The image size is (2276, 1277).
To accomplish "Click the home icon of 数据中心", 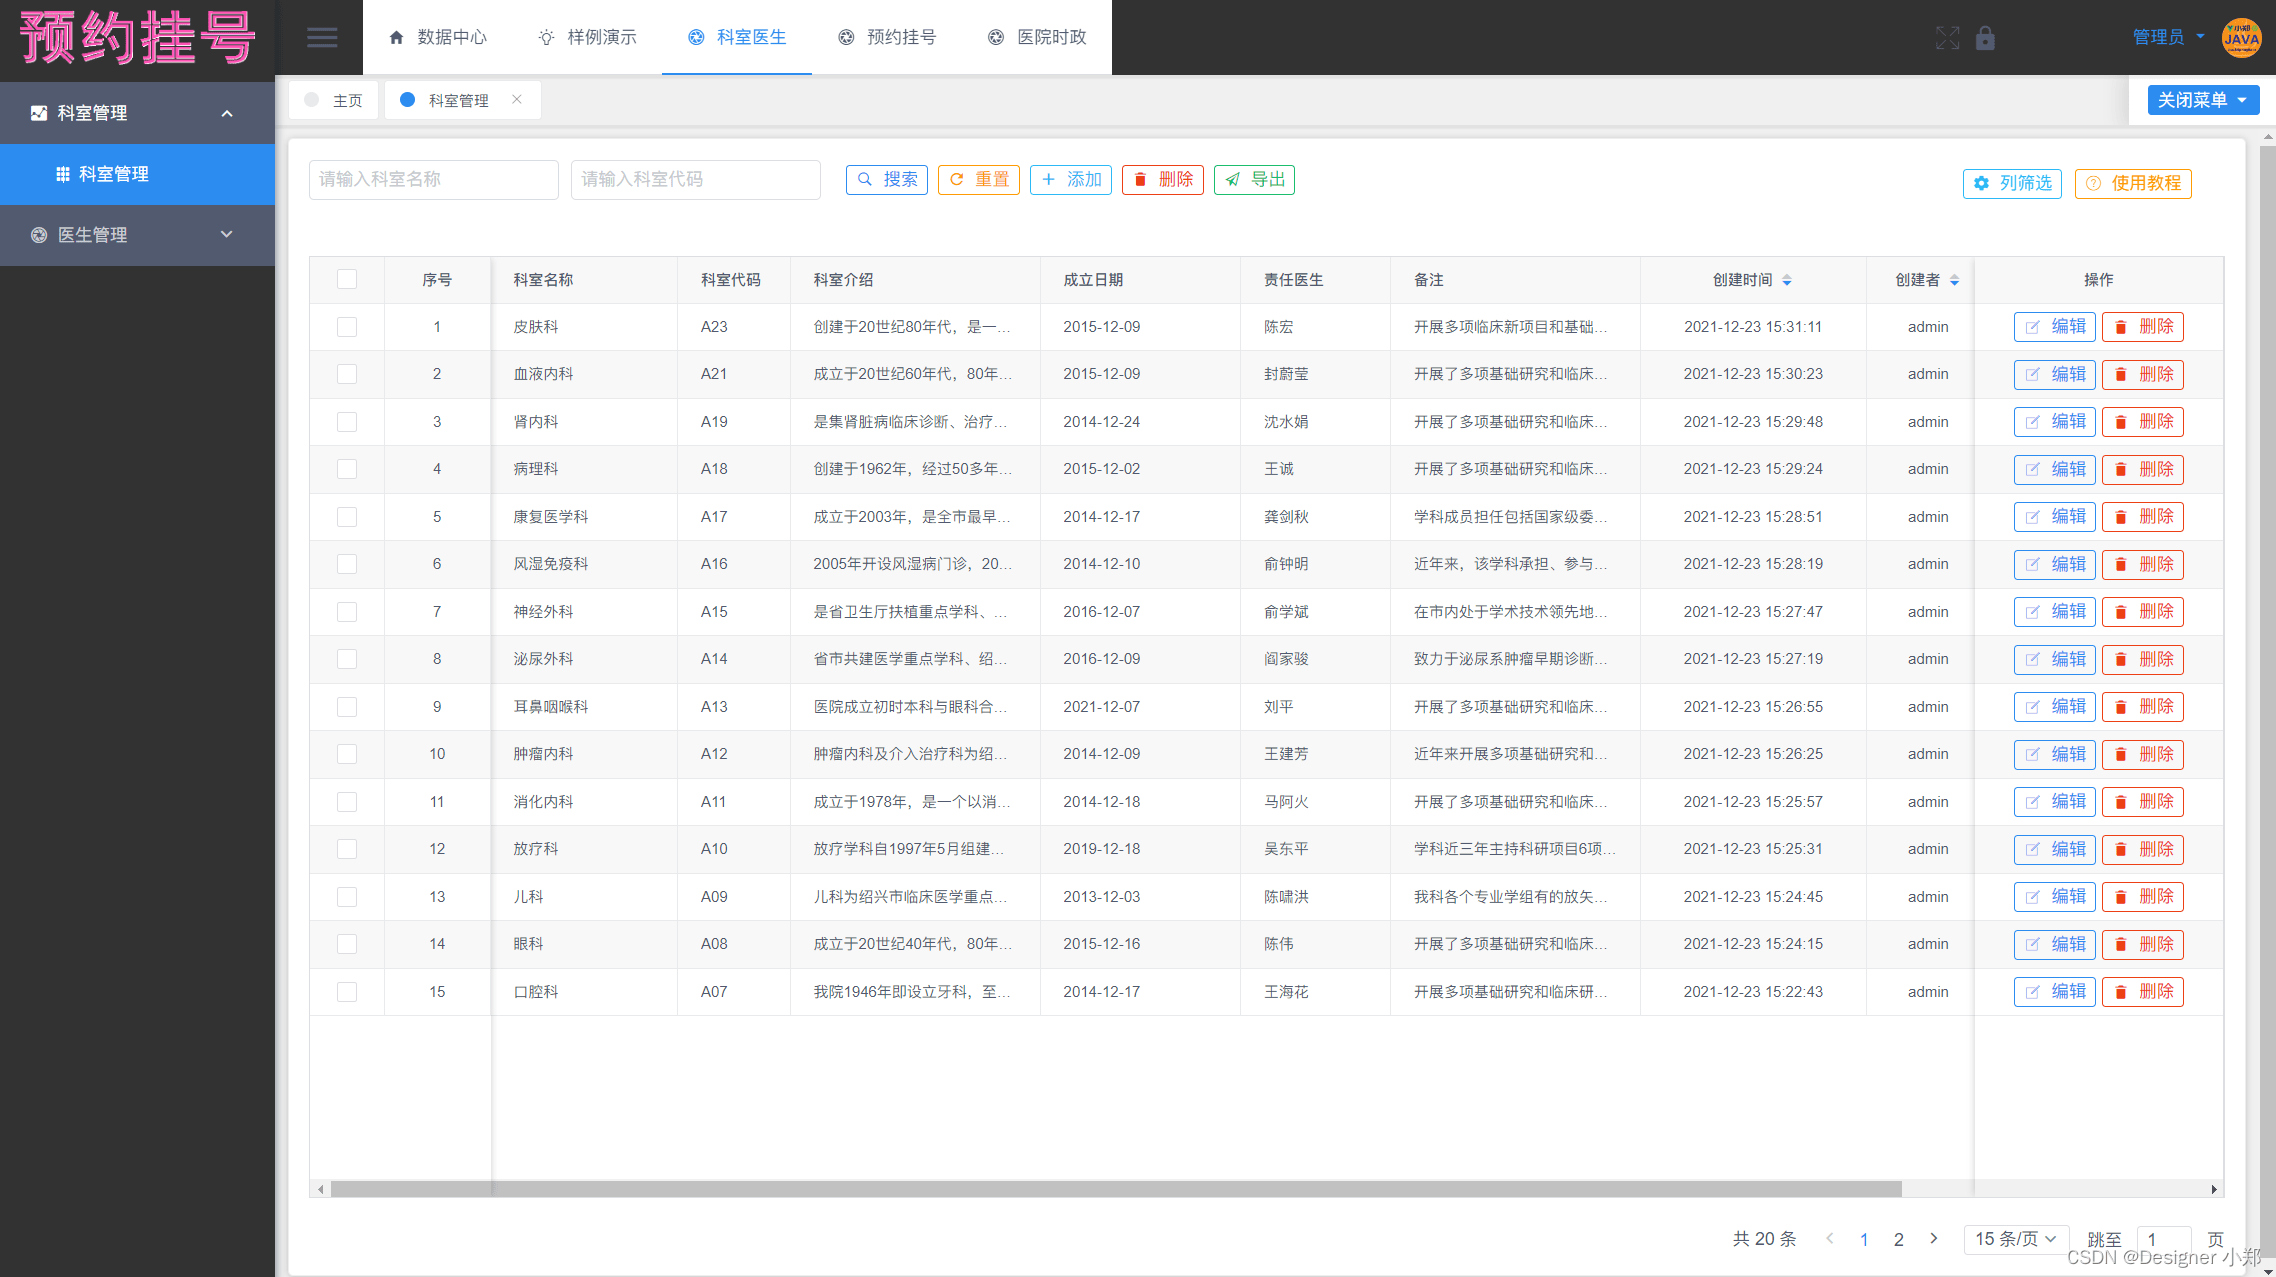I will click(396, 37).
